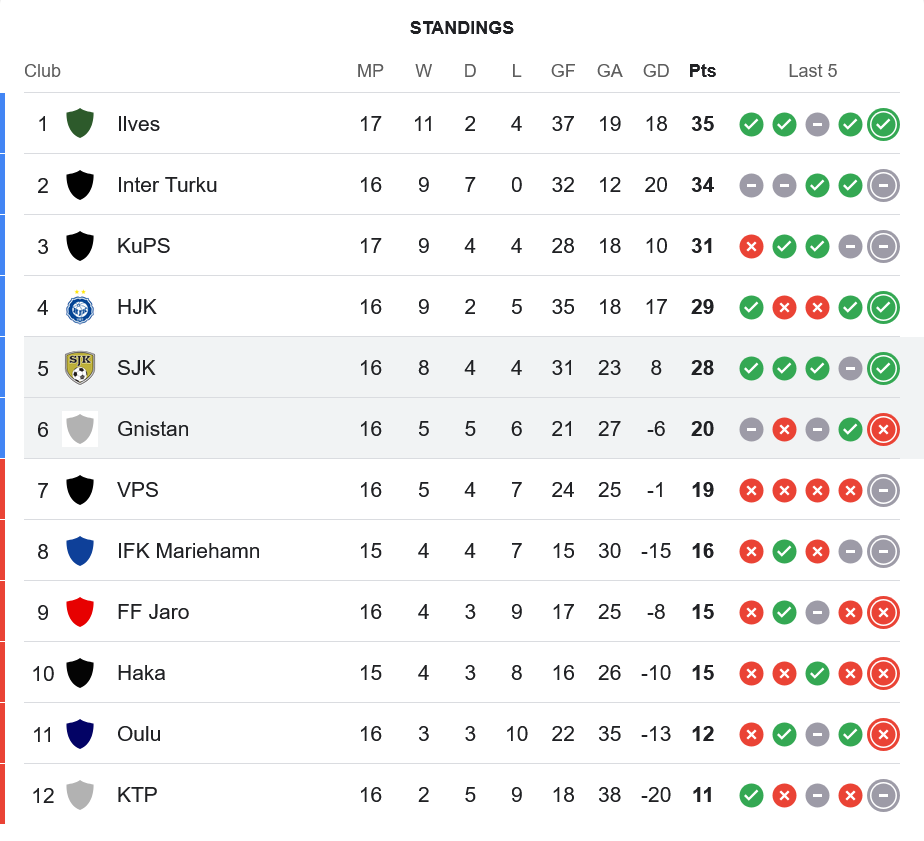Click the VPS team name

138,490
